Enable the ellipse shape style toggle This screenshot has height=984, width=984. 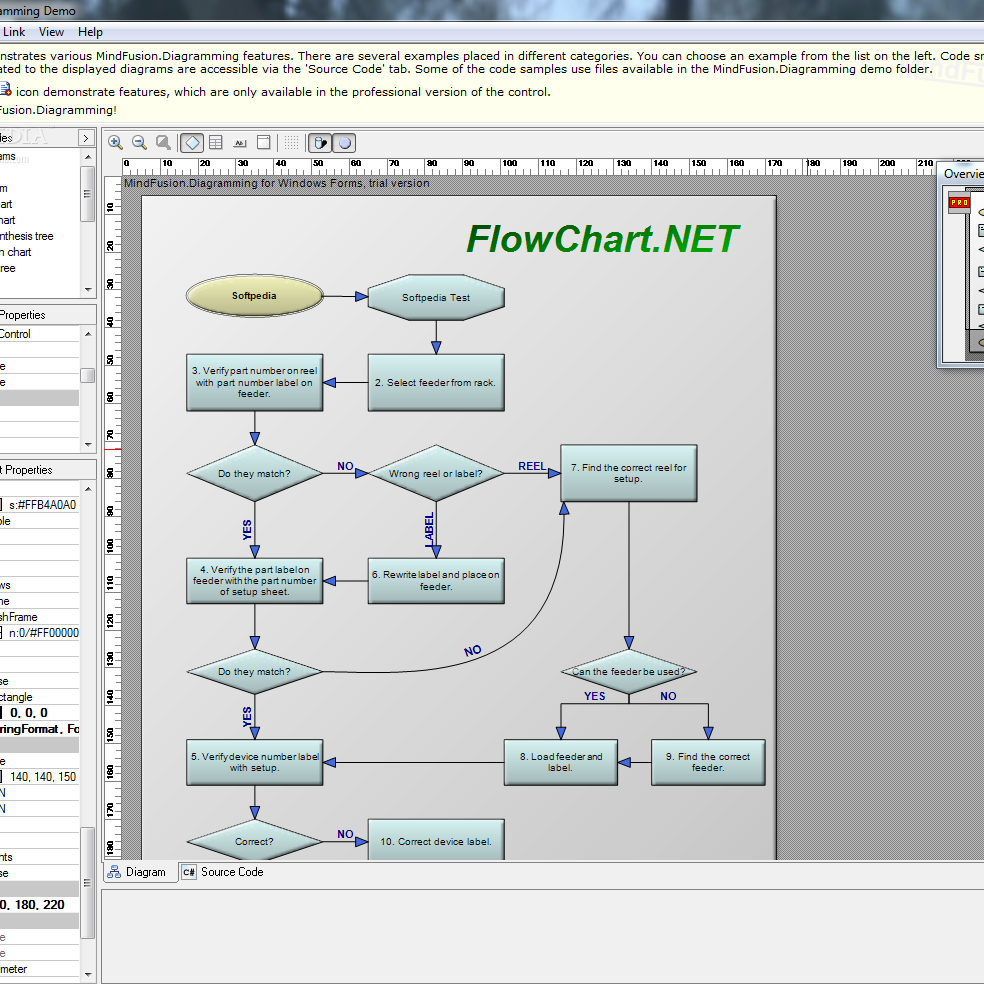pyautogui.click(x=344, y=142)
